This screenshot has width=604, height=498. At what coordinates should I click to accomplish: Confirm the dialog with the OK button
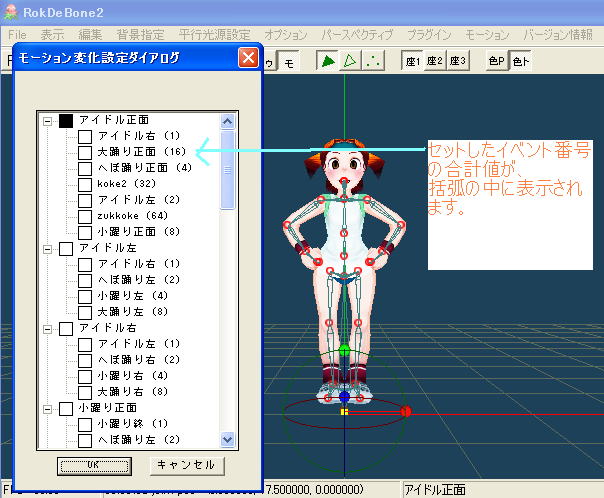click(95, 466)
